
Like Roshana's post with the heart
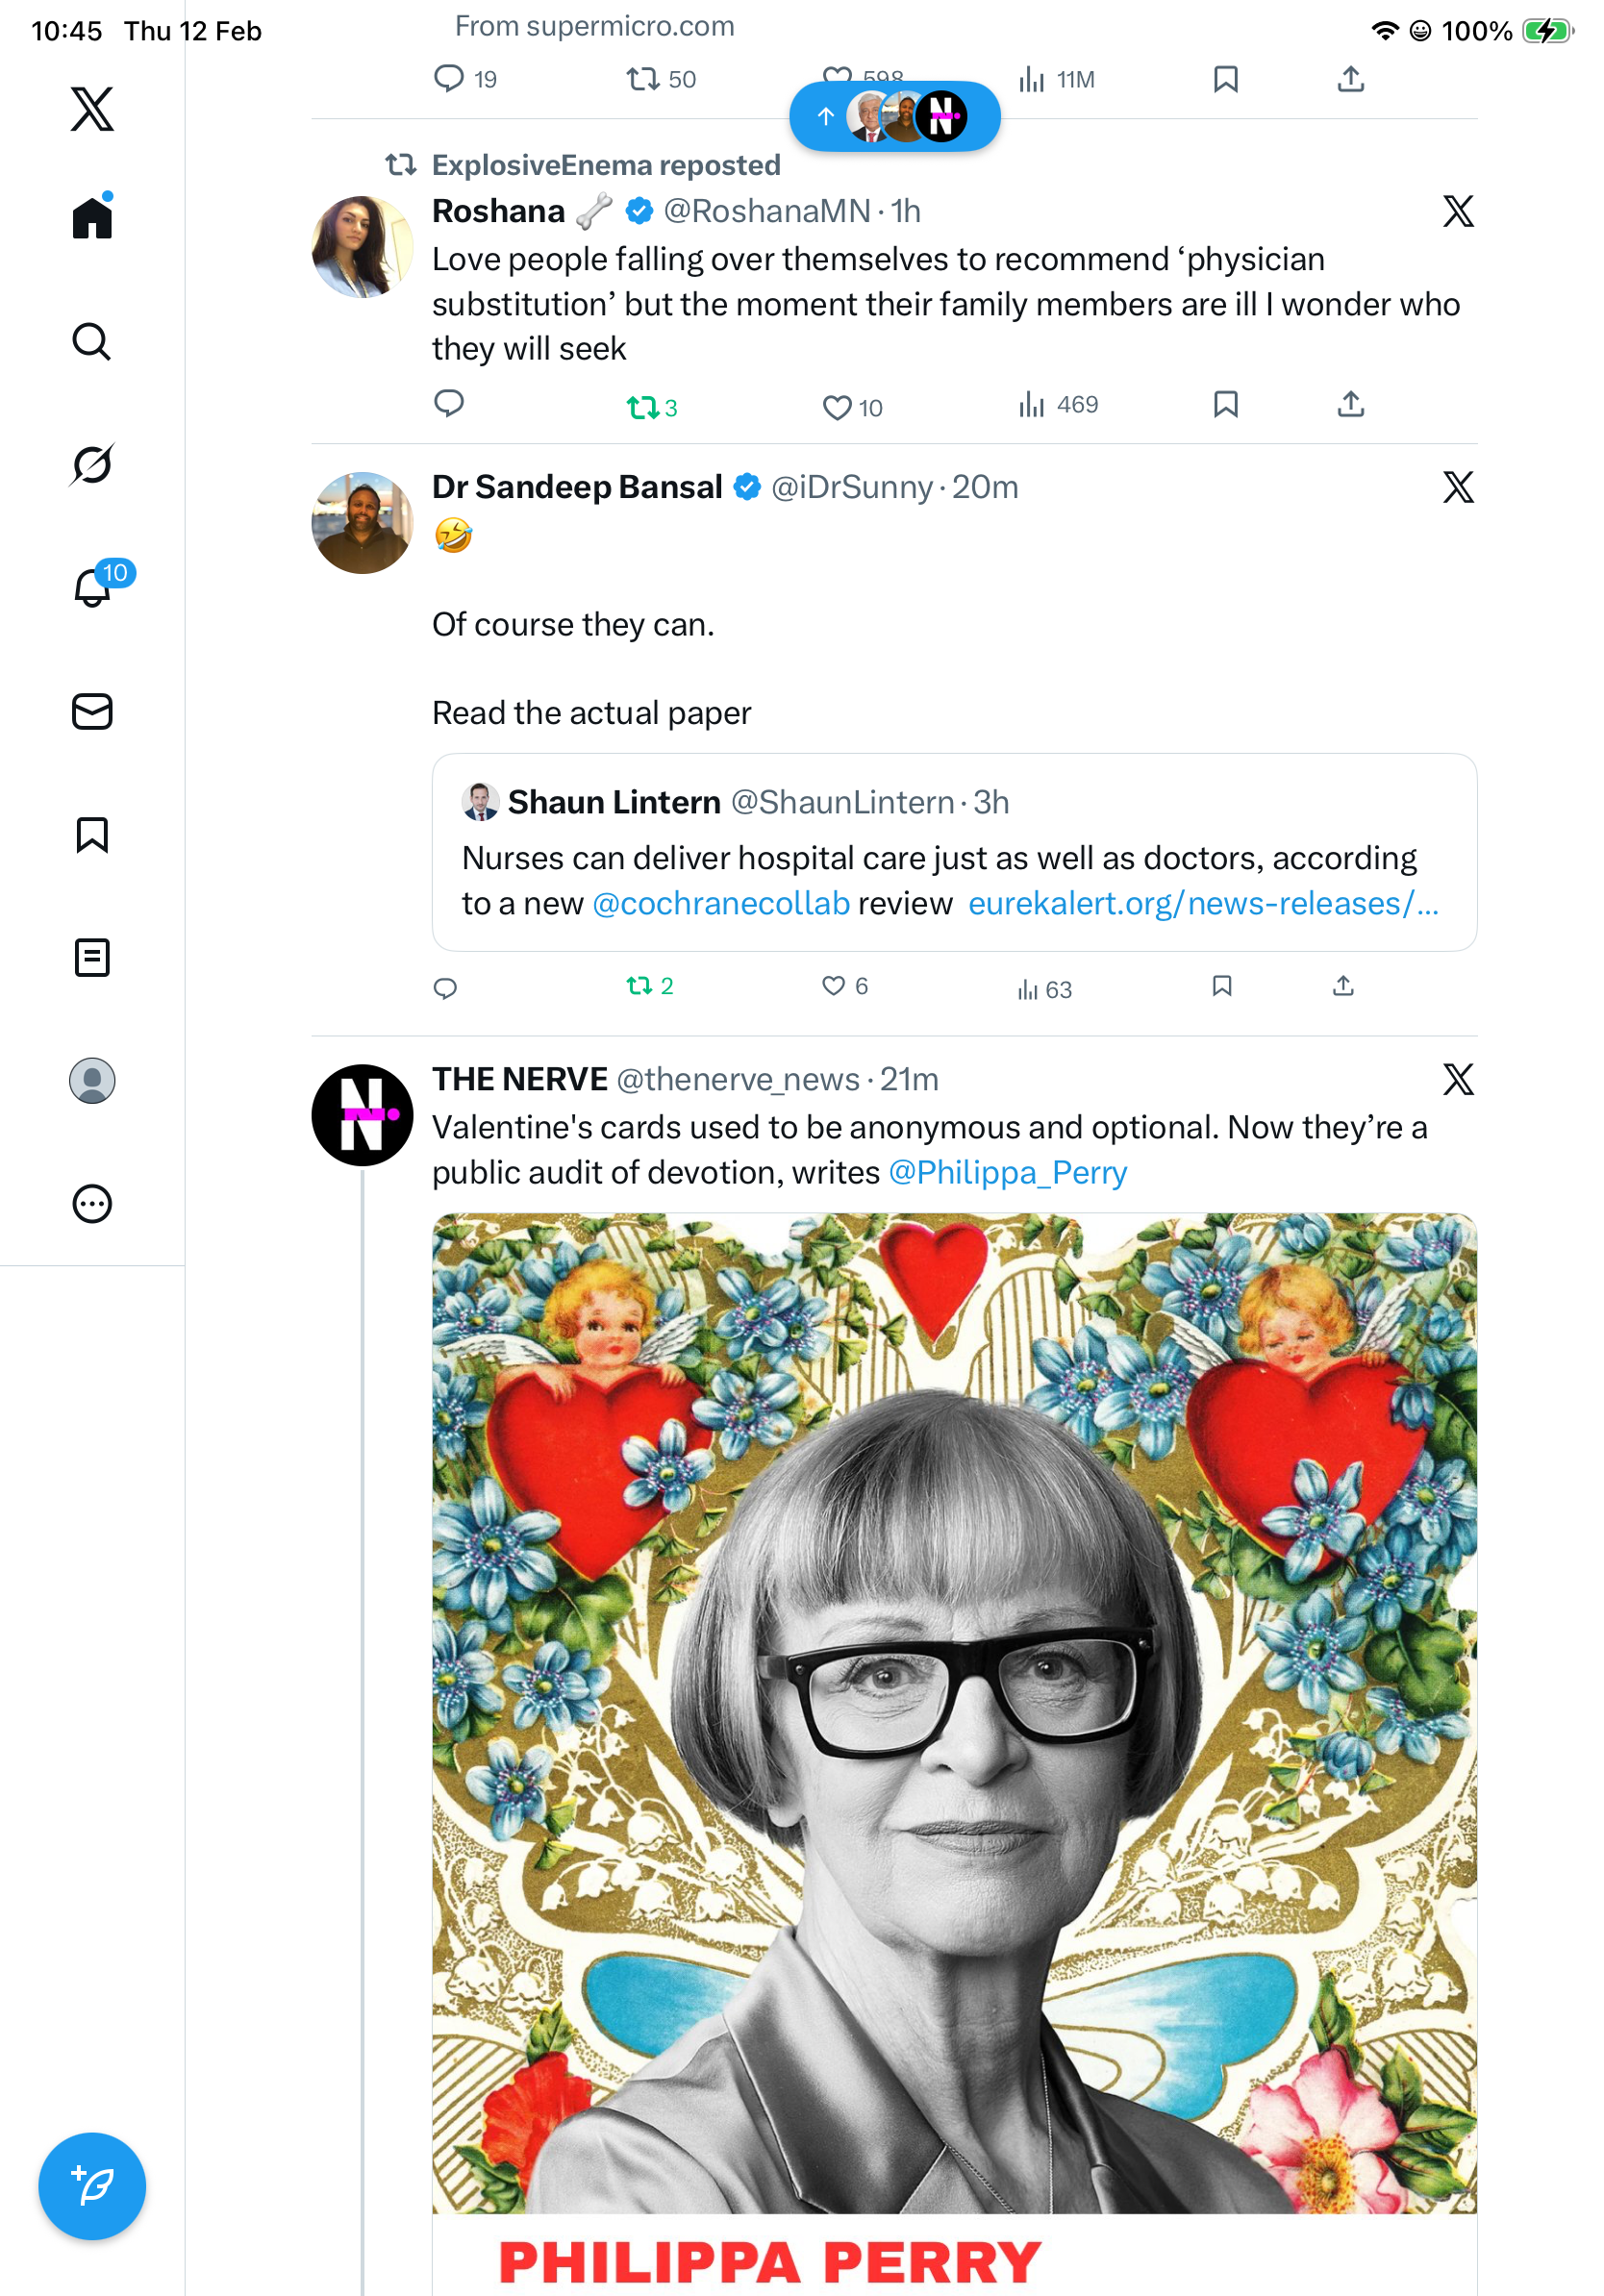[837, 407]
